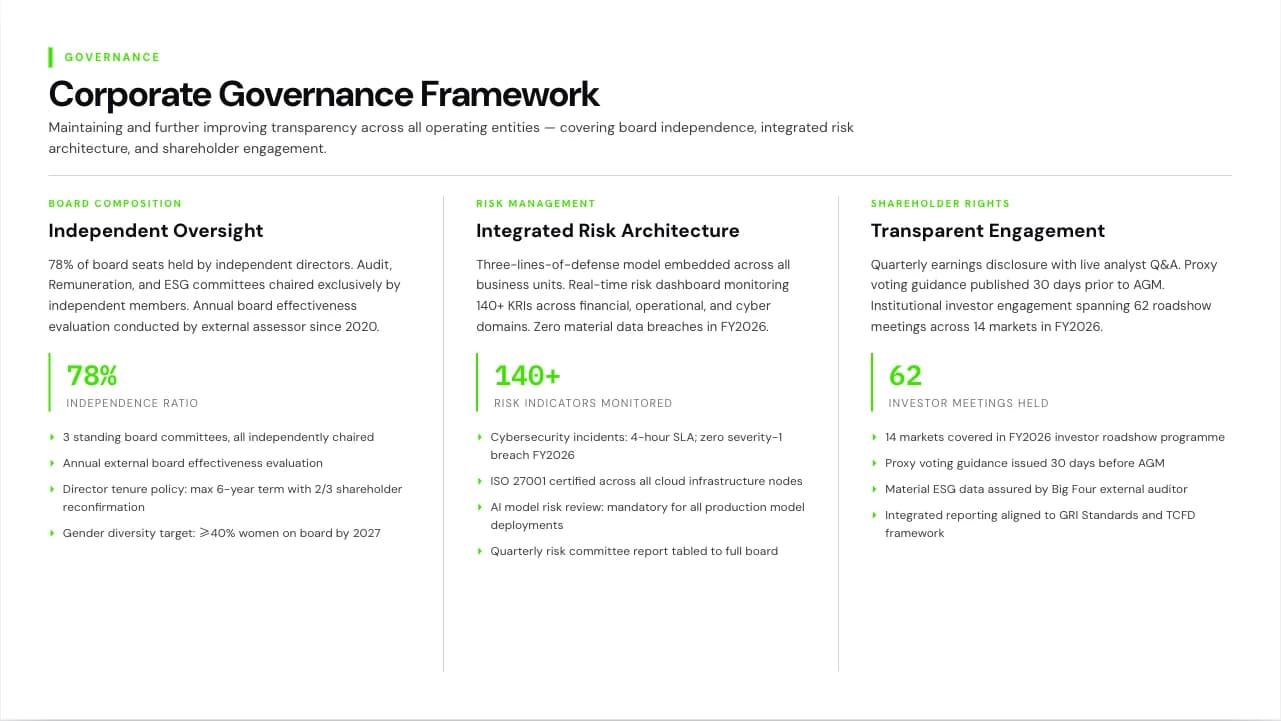
Task: Click the RISK MANAGEMENT label
Action: coord(535,203)
